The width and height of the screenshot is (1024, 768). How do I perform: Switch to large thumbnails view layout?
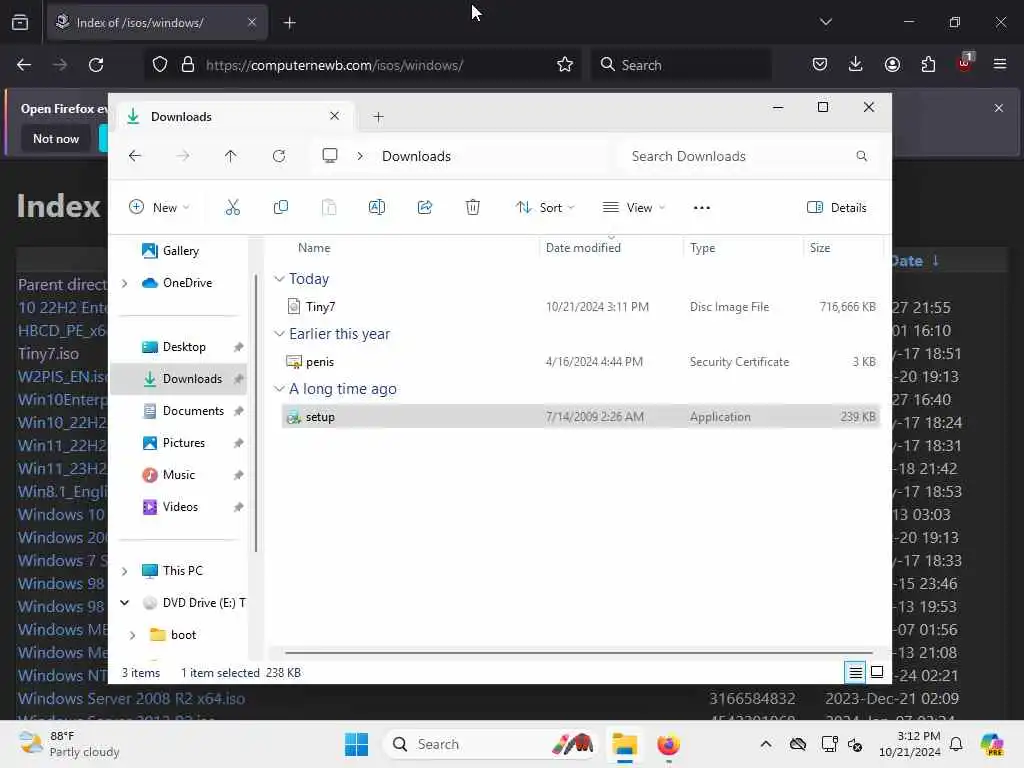click(877, 672)
